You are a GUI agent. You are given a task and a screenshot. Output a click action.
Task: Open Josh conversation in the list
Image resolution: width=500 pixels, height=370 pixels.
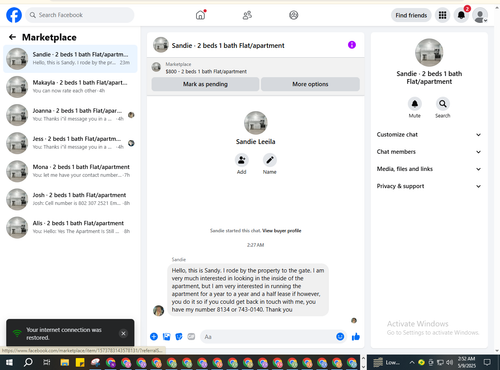70,199
